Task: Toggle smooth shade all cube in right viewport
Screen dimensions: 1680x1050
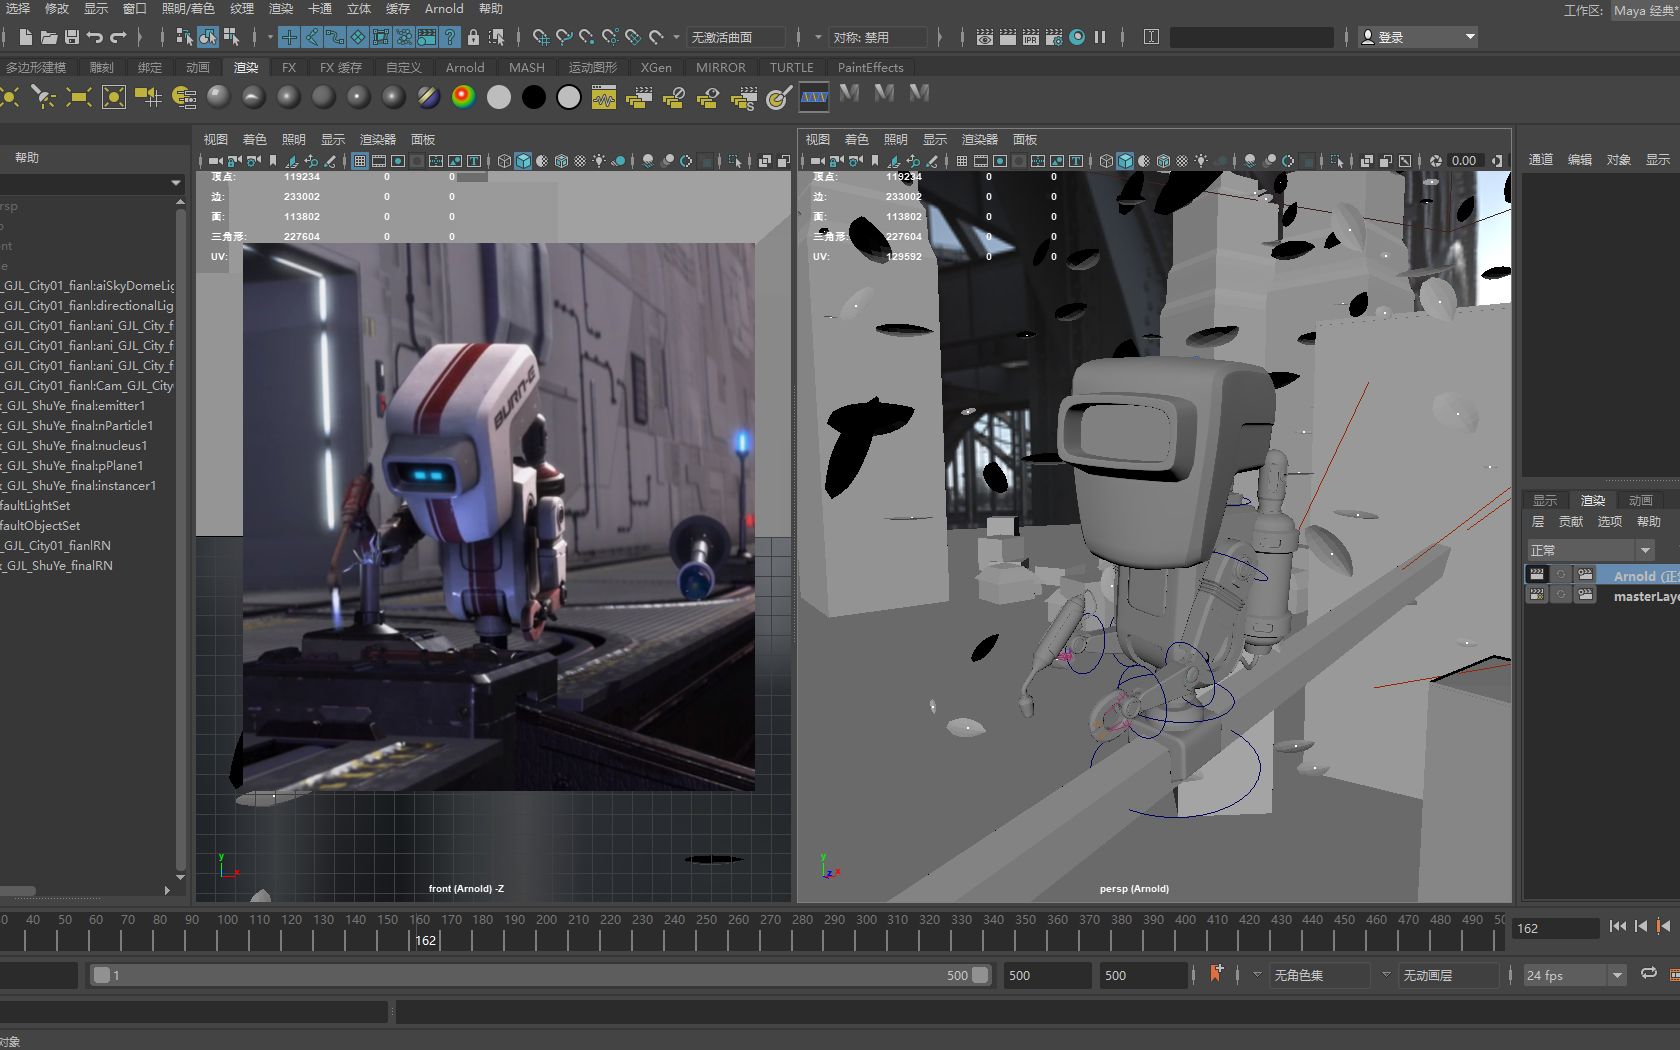Action: pyautogui.click(x=1125, y=160)
